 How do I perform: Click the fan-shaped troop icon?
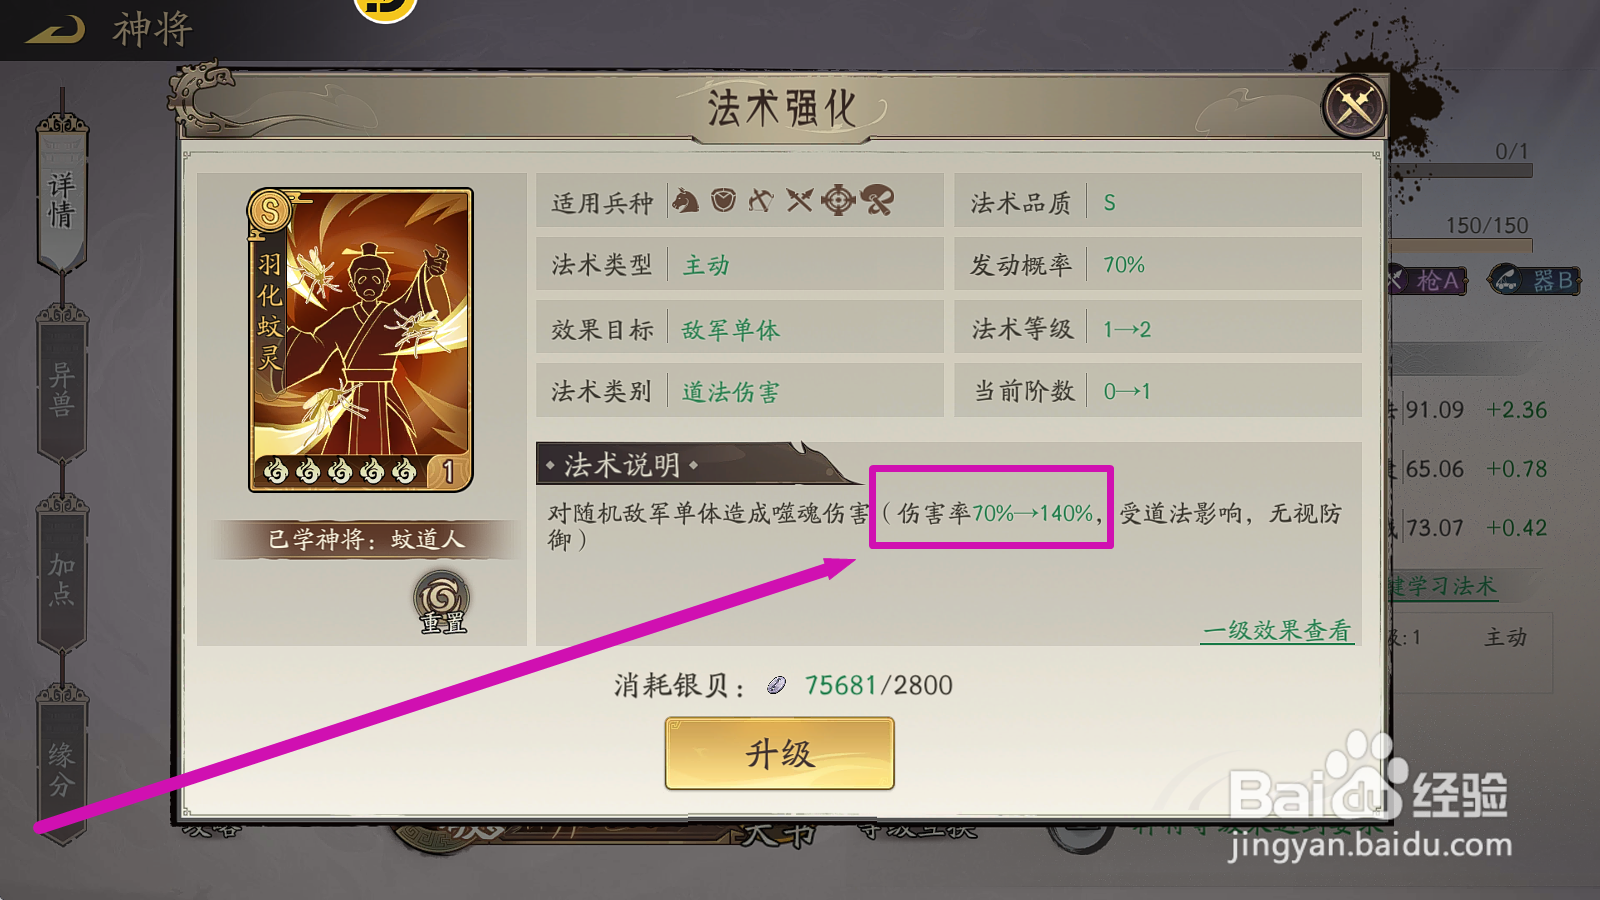coord(877,201)
